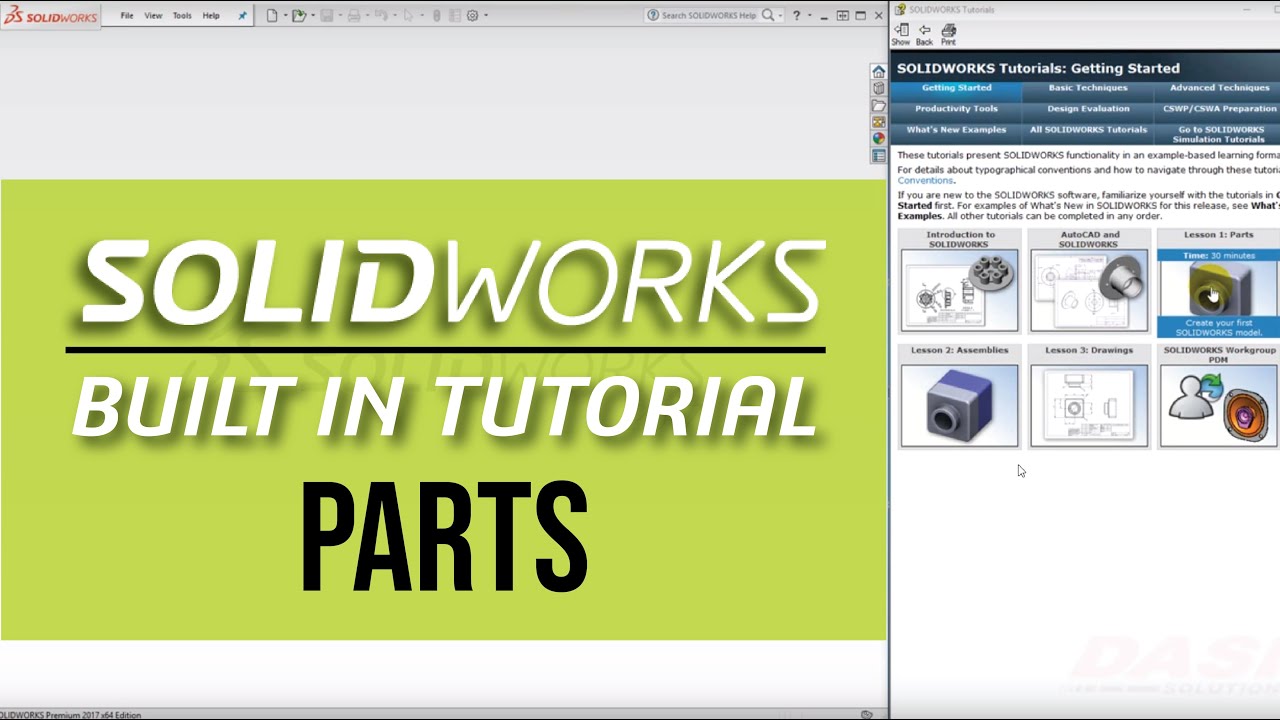Open View Palette tab in task pane
Screen dimensions: 1280x720
[x=878, y=122]
